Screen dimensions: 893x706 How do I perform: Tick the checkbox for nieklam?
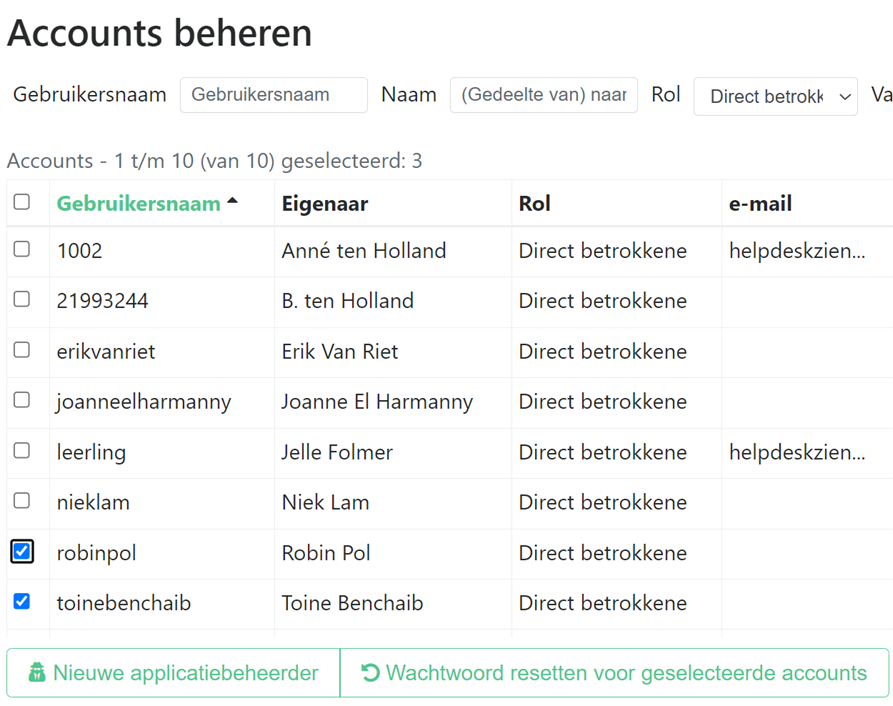click(22, 500)
